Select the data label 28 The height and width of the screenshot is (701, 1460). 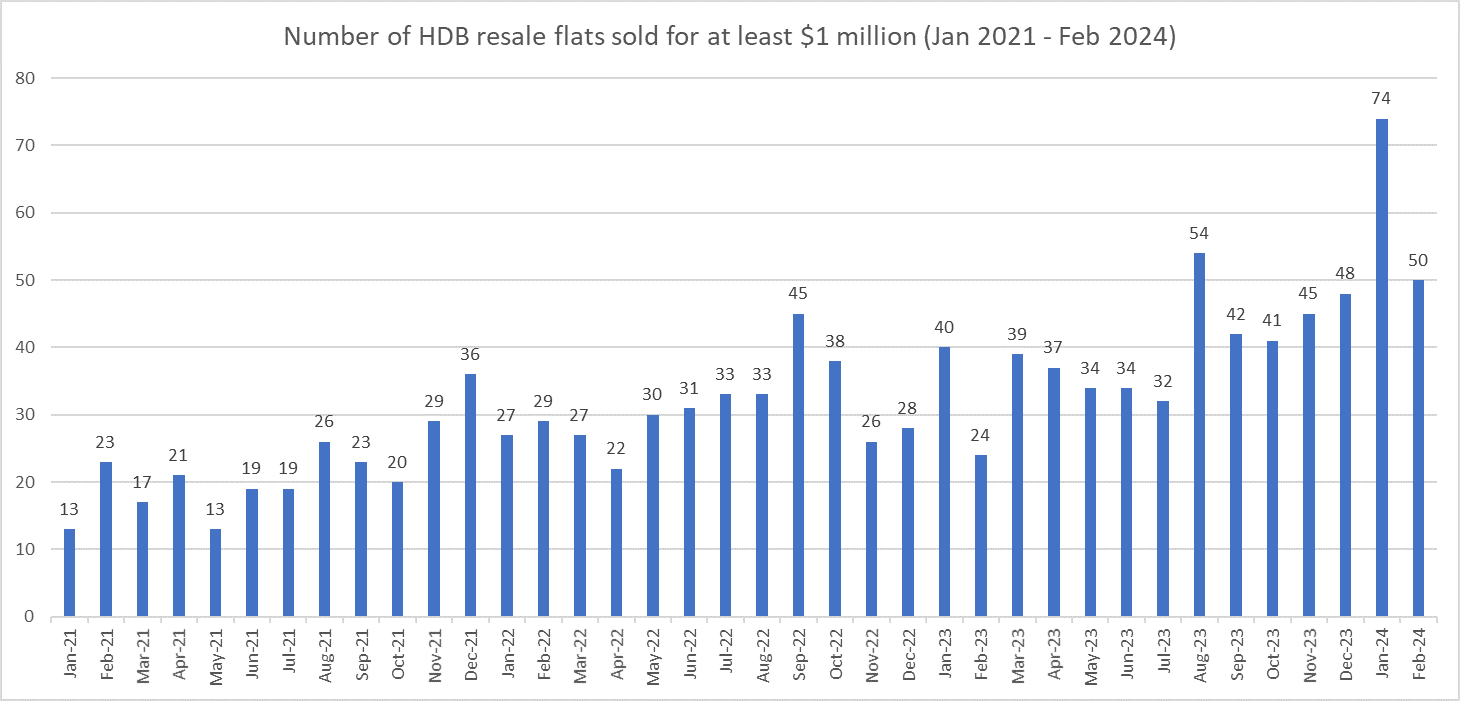click(x=908, y=408)
